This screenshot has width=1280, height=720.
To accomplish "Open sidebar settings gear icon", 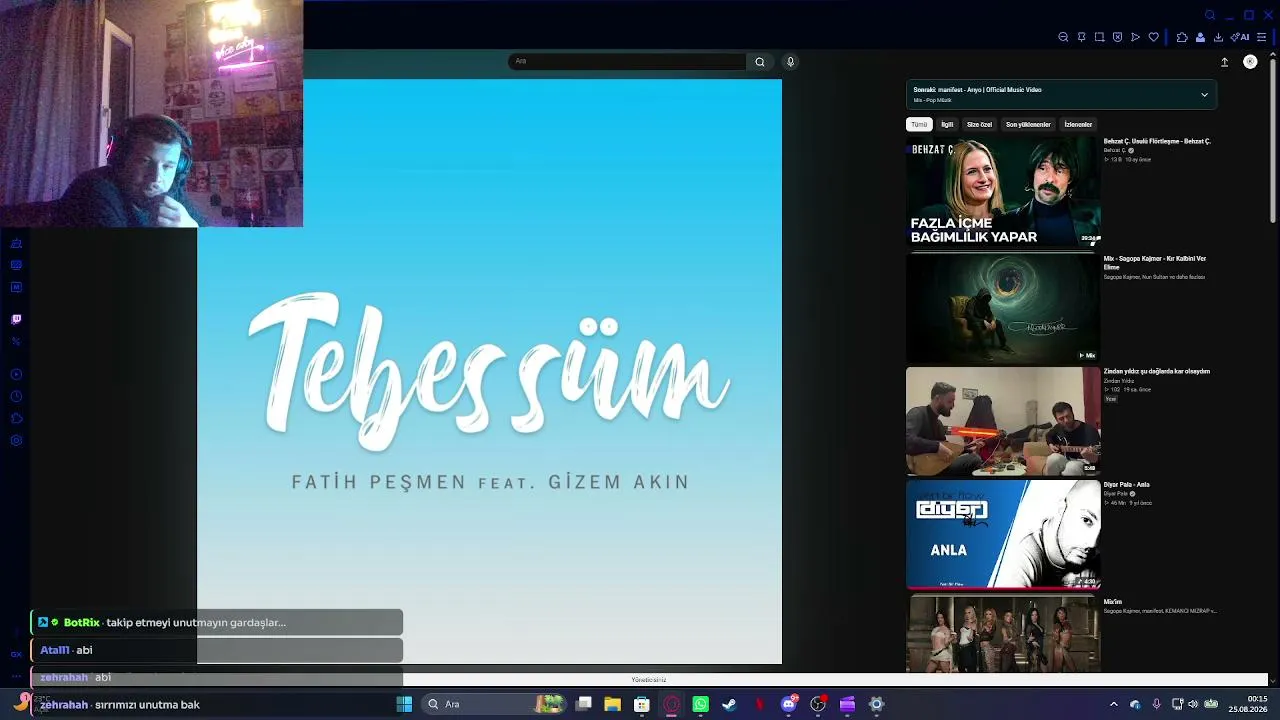I will tap(16, 441).
